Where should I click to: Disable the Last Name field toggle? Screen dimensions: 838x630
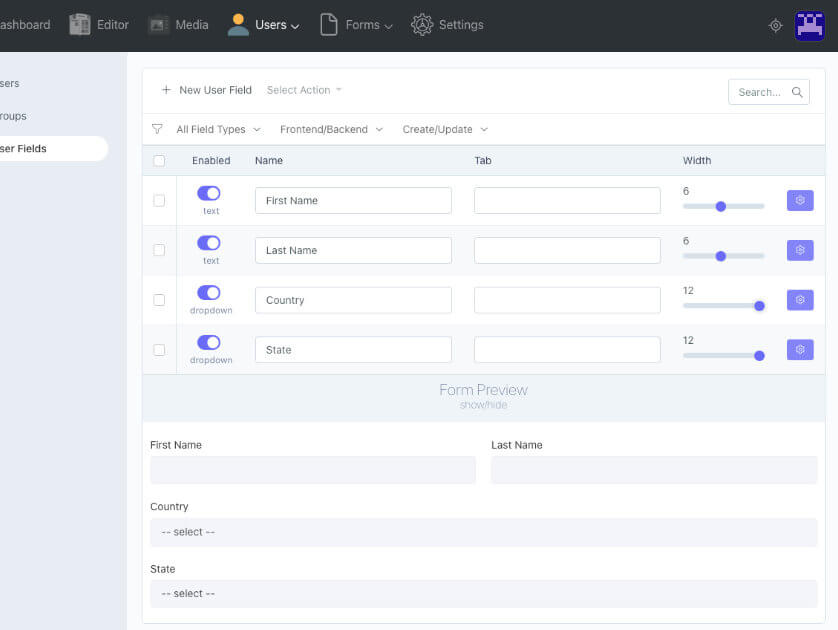pyautogui.click(x=208, y=243)
